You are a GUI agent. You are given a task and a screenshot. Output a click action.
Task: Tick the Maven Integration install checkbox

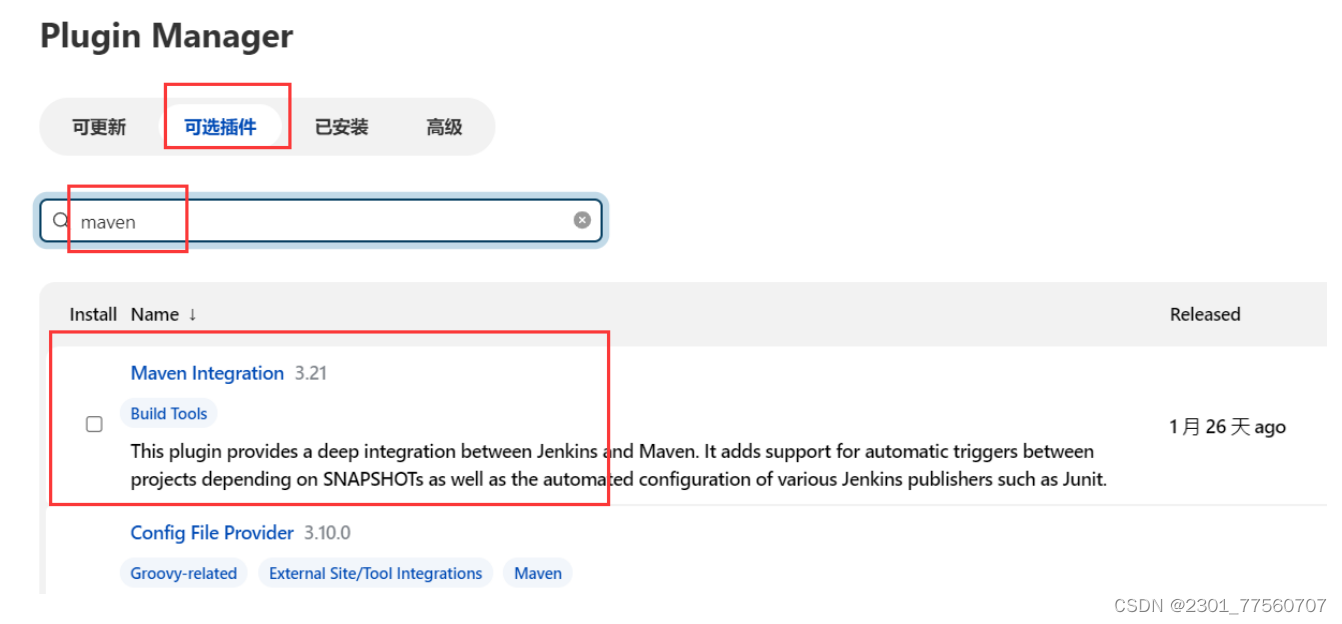[94, 424]
